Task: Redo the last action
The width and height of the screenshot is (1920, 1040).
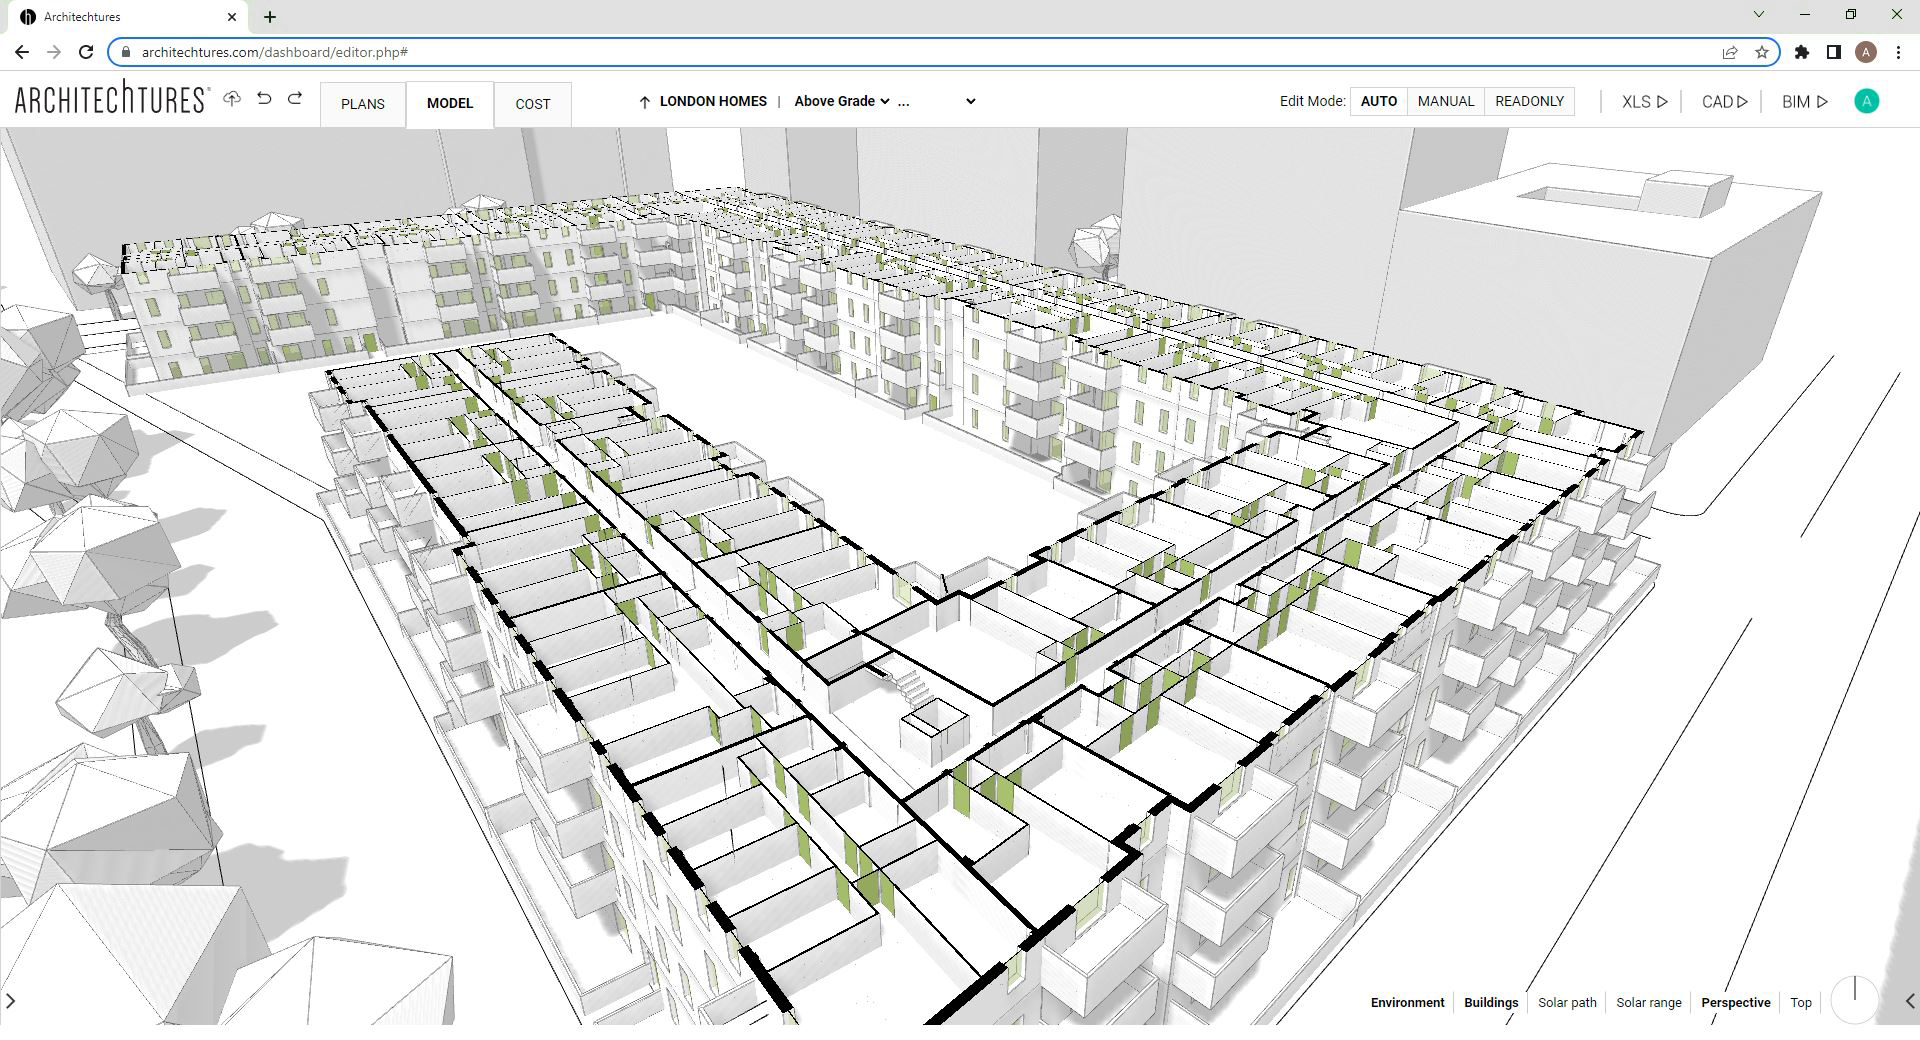Action: [x=295, y=99]
